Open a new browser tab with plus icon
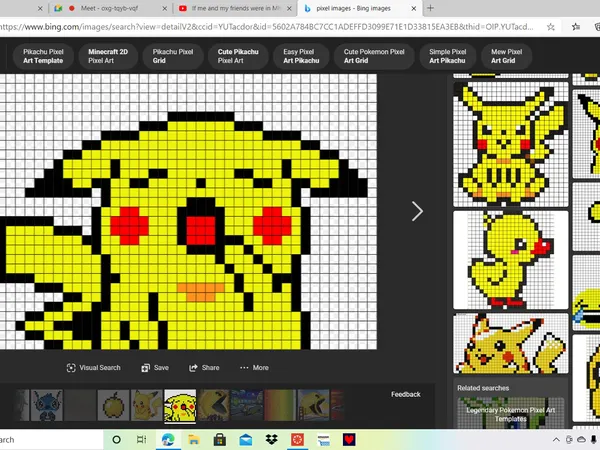The width and height of the screenshot is (600, 450). (x=430, y=8)
